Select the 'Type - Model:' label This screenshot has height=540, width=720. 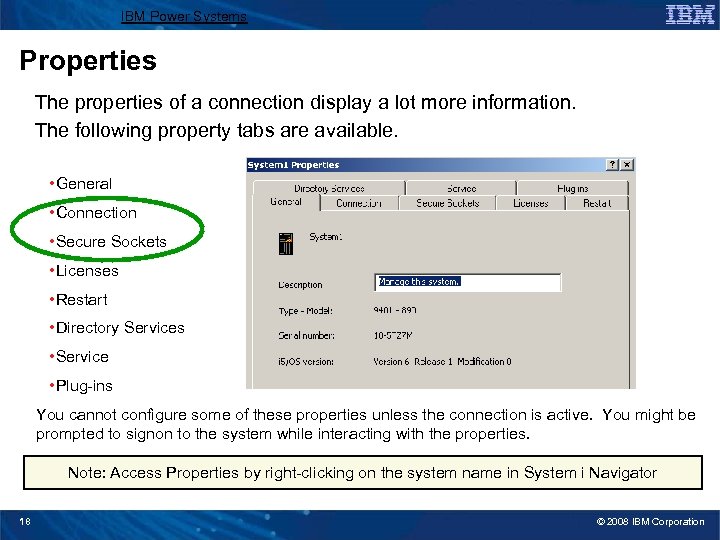click(x=305, y=311)
